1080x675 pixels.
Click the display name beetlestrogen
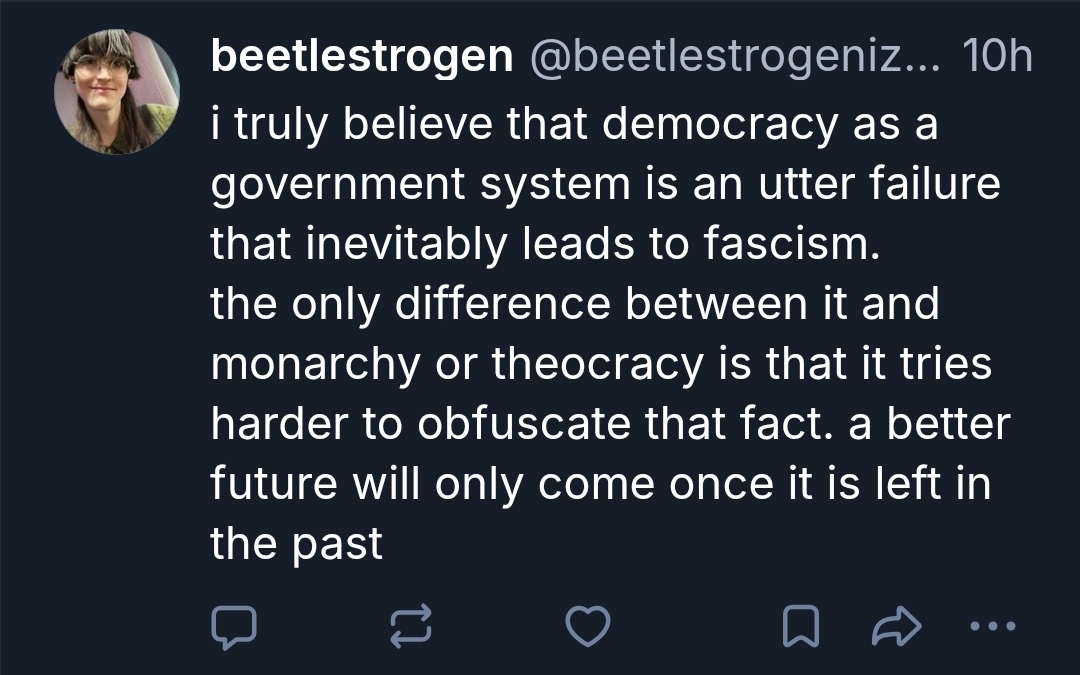tap(362, 59)
